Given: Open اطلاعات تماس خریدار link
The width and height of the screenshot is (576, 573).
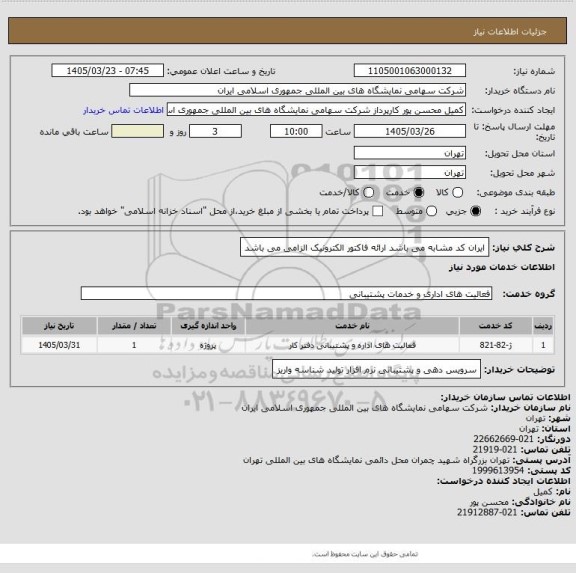Looking at the screenshot, I should point(123,110).
